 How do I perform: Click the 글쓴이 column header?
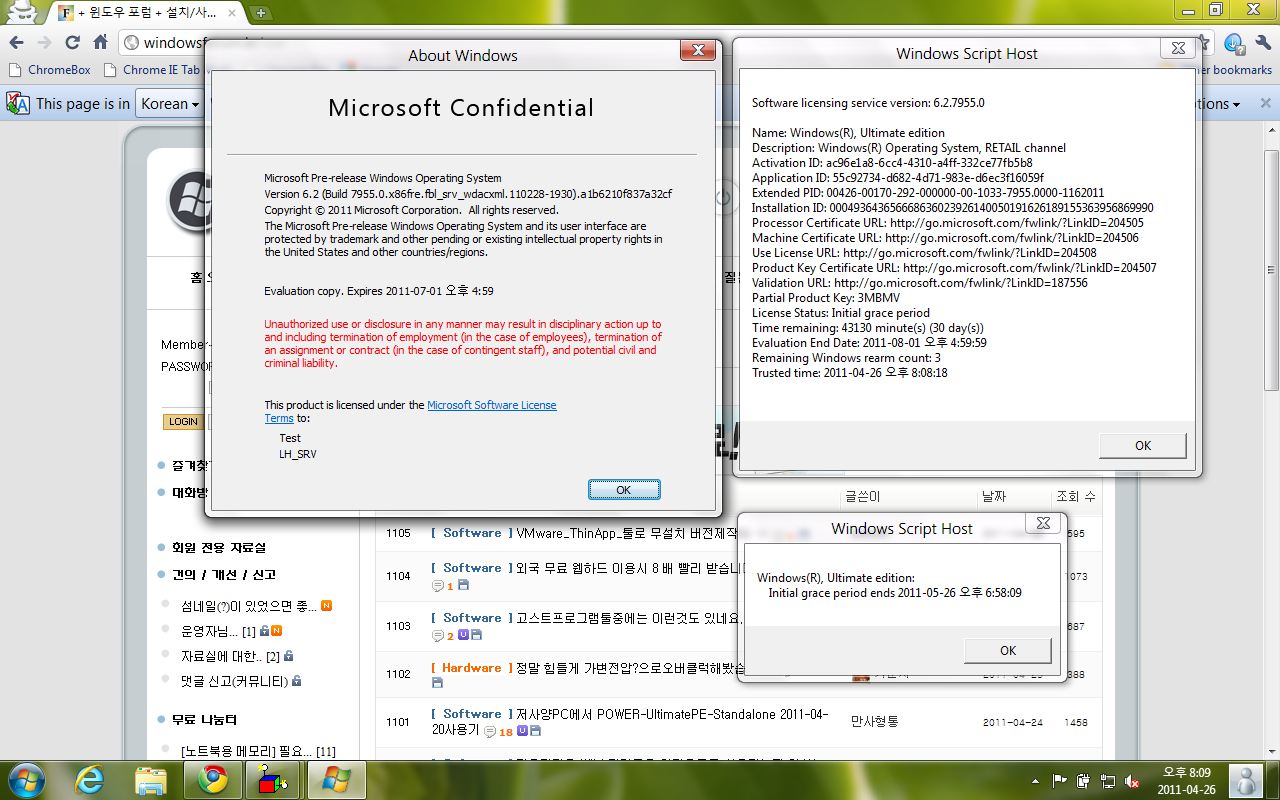863,496
